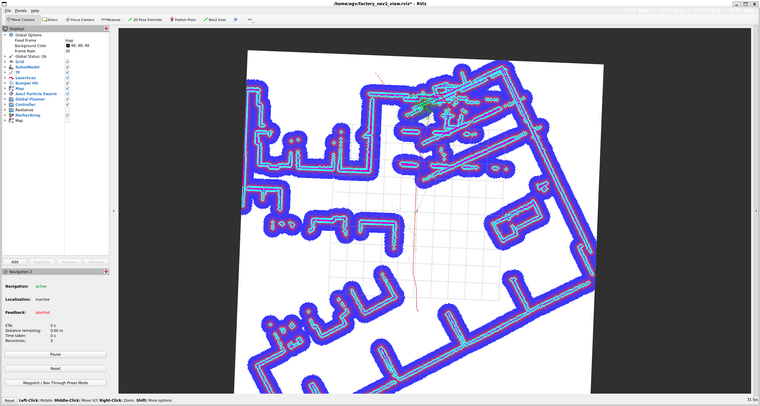760x406 pixels.
Task: Open the Help menu
Action: coord(35,11)
